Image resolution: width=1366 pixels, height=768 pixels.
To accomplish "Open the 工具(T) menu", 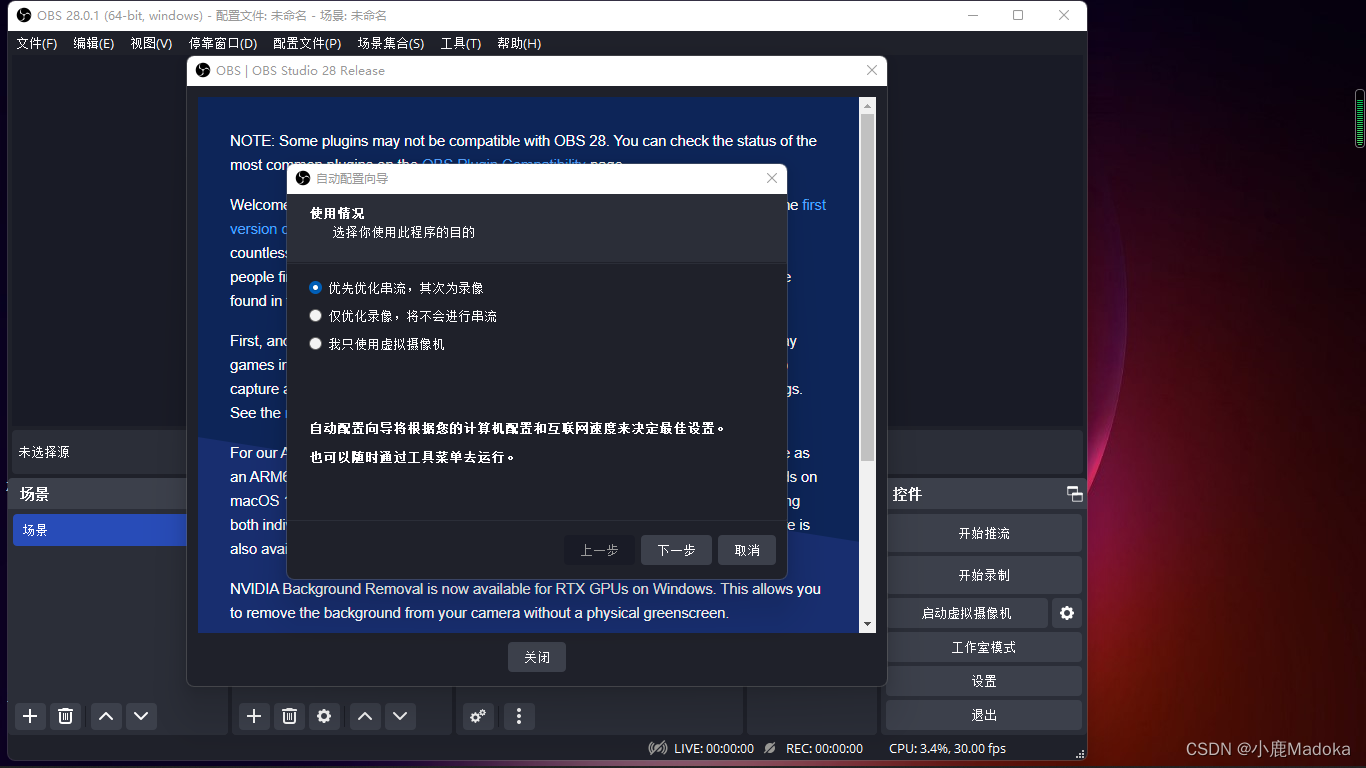I will [x=461, y=44].
